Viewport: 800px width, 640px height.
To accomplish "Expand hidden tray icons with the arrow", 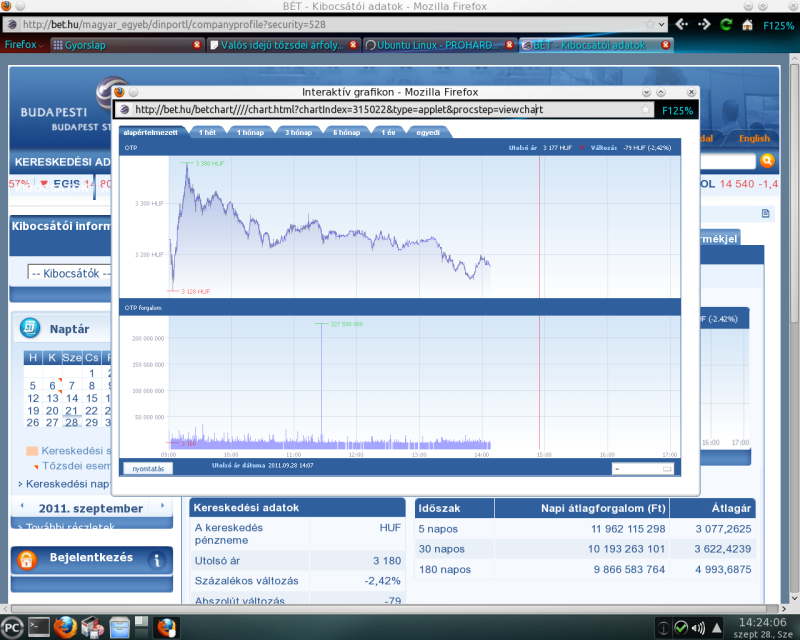I will (717, 628).
